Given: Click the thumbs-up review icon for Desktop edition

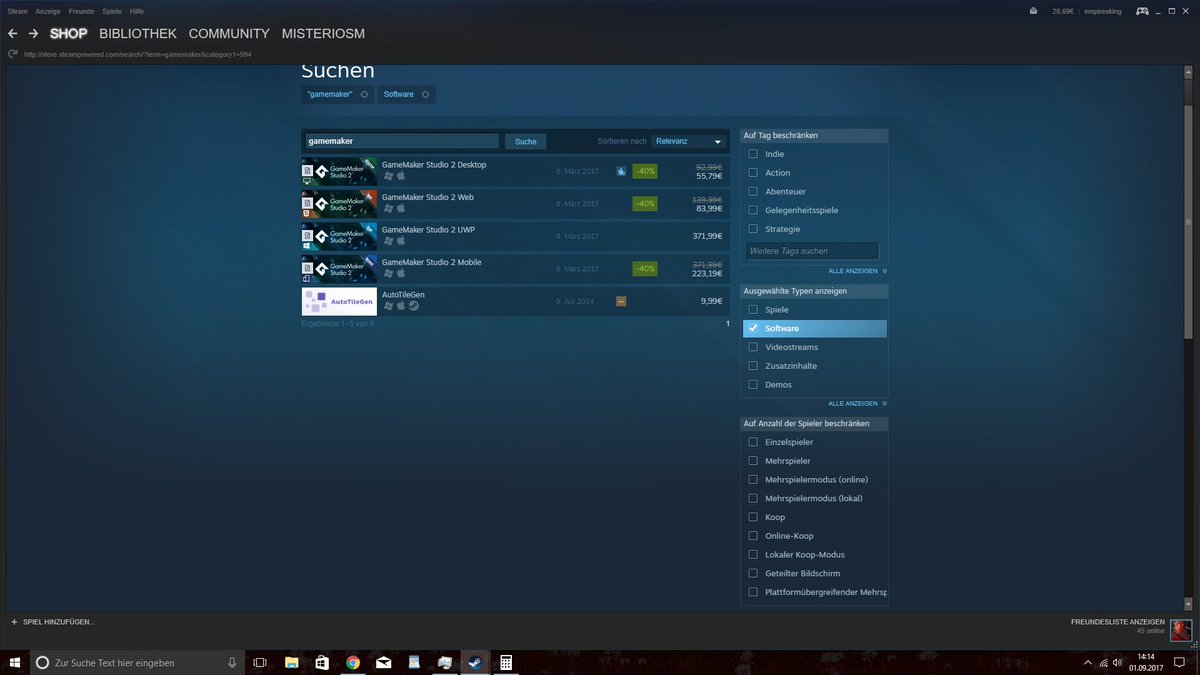Looking at the screenshot, I should pyautogui.click(x=621, y=171).
